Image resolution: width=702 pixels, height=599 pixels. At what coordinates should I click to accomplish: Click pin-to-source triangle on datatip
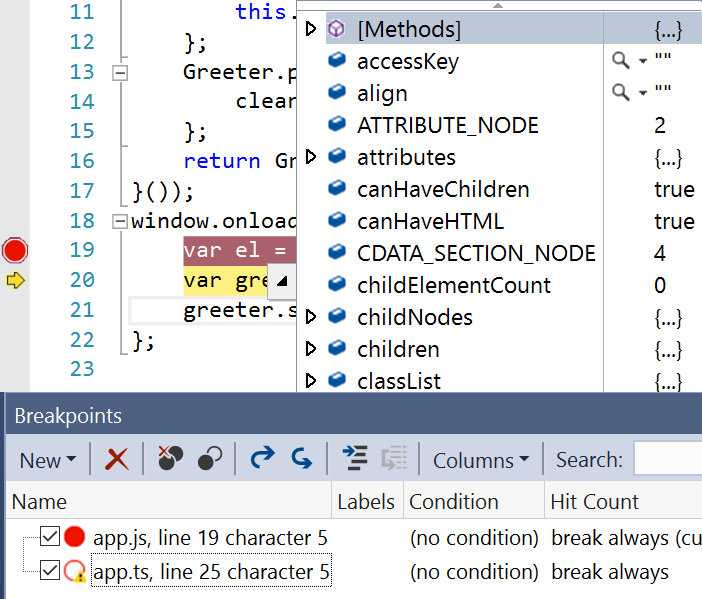(x=282, y=281)
